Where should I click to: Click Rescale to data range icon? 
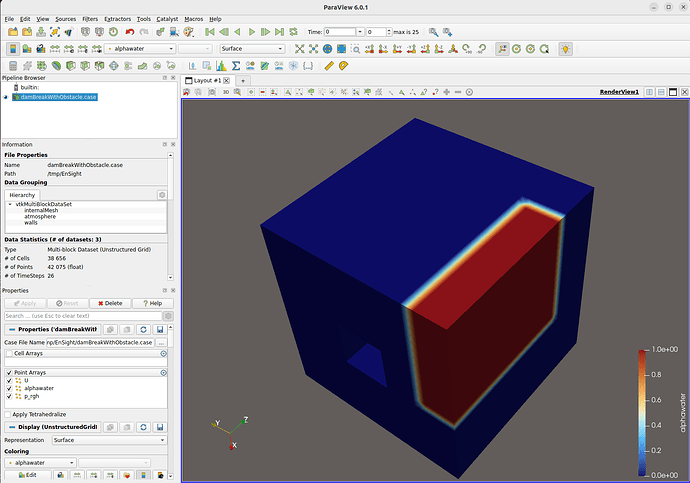55,49
